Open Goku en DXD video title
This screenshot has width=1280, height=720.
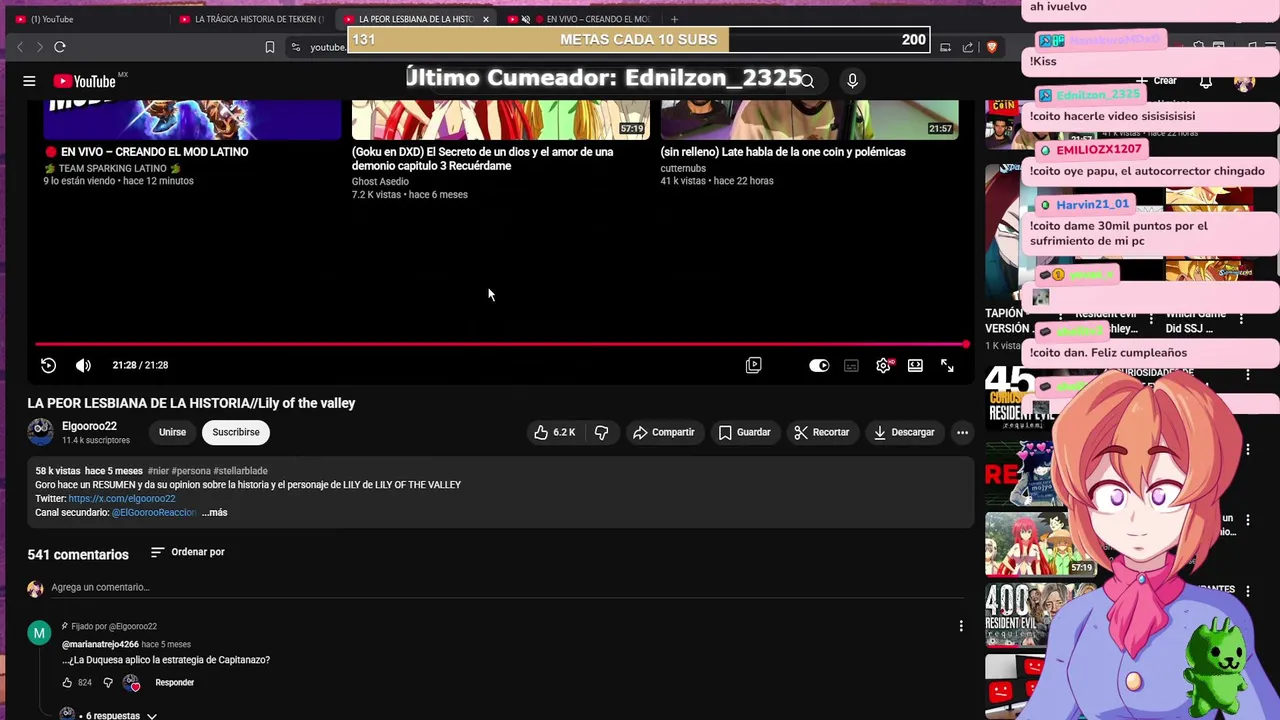483,159
